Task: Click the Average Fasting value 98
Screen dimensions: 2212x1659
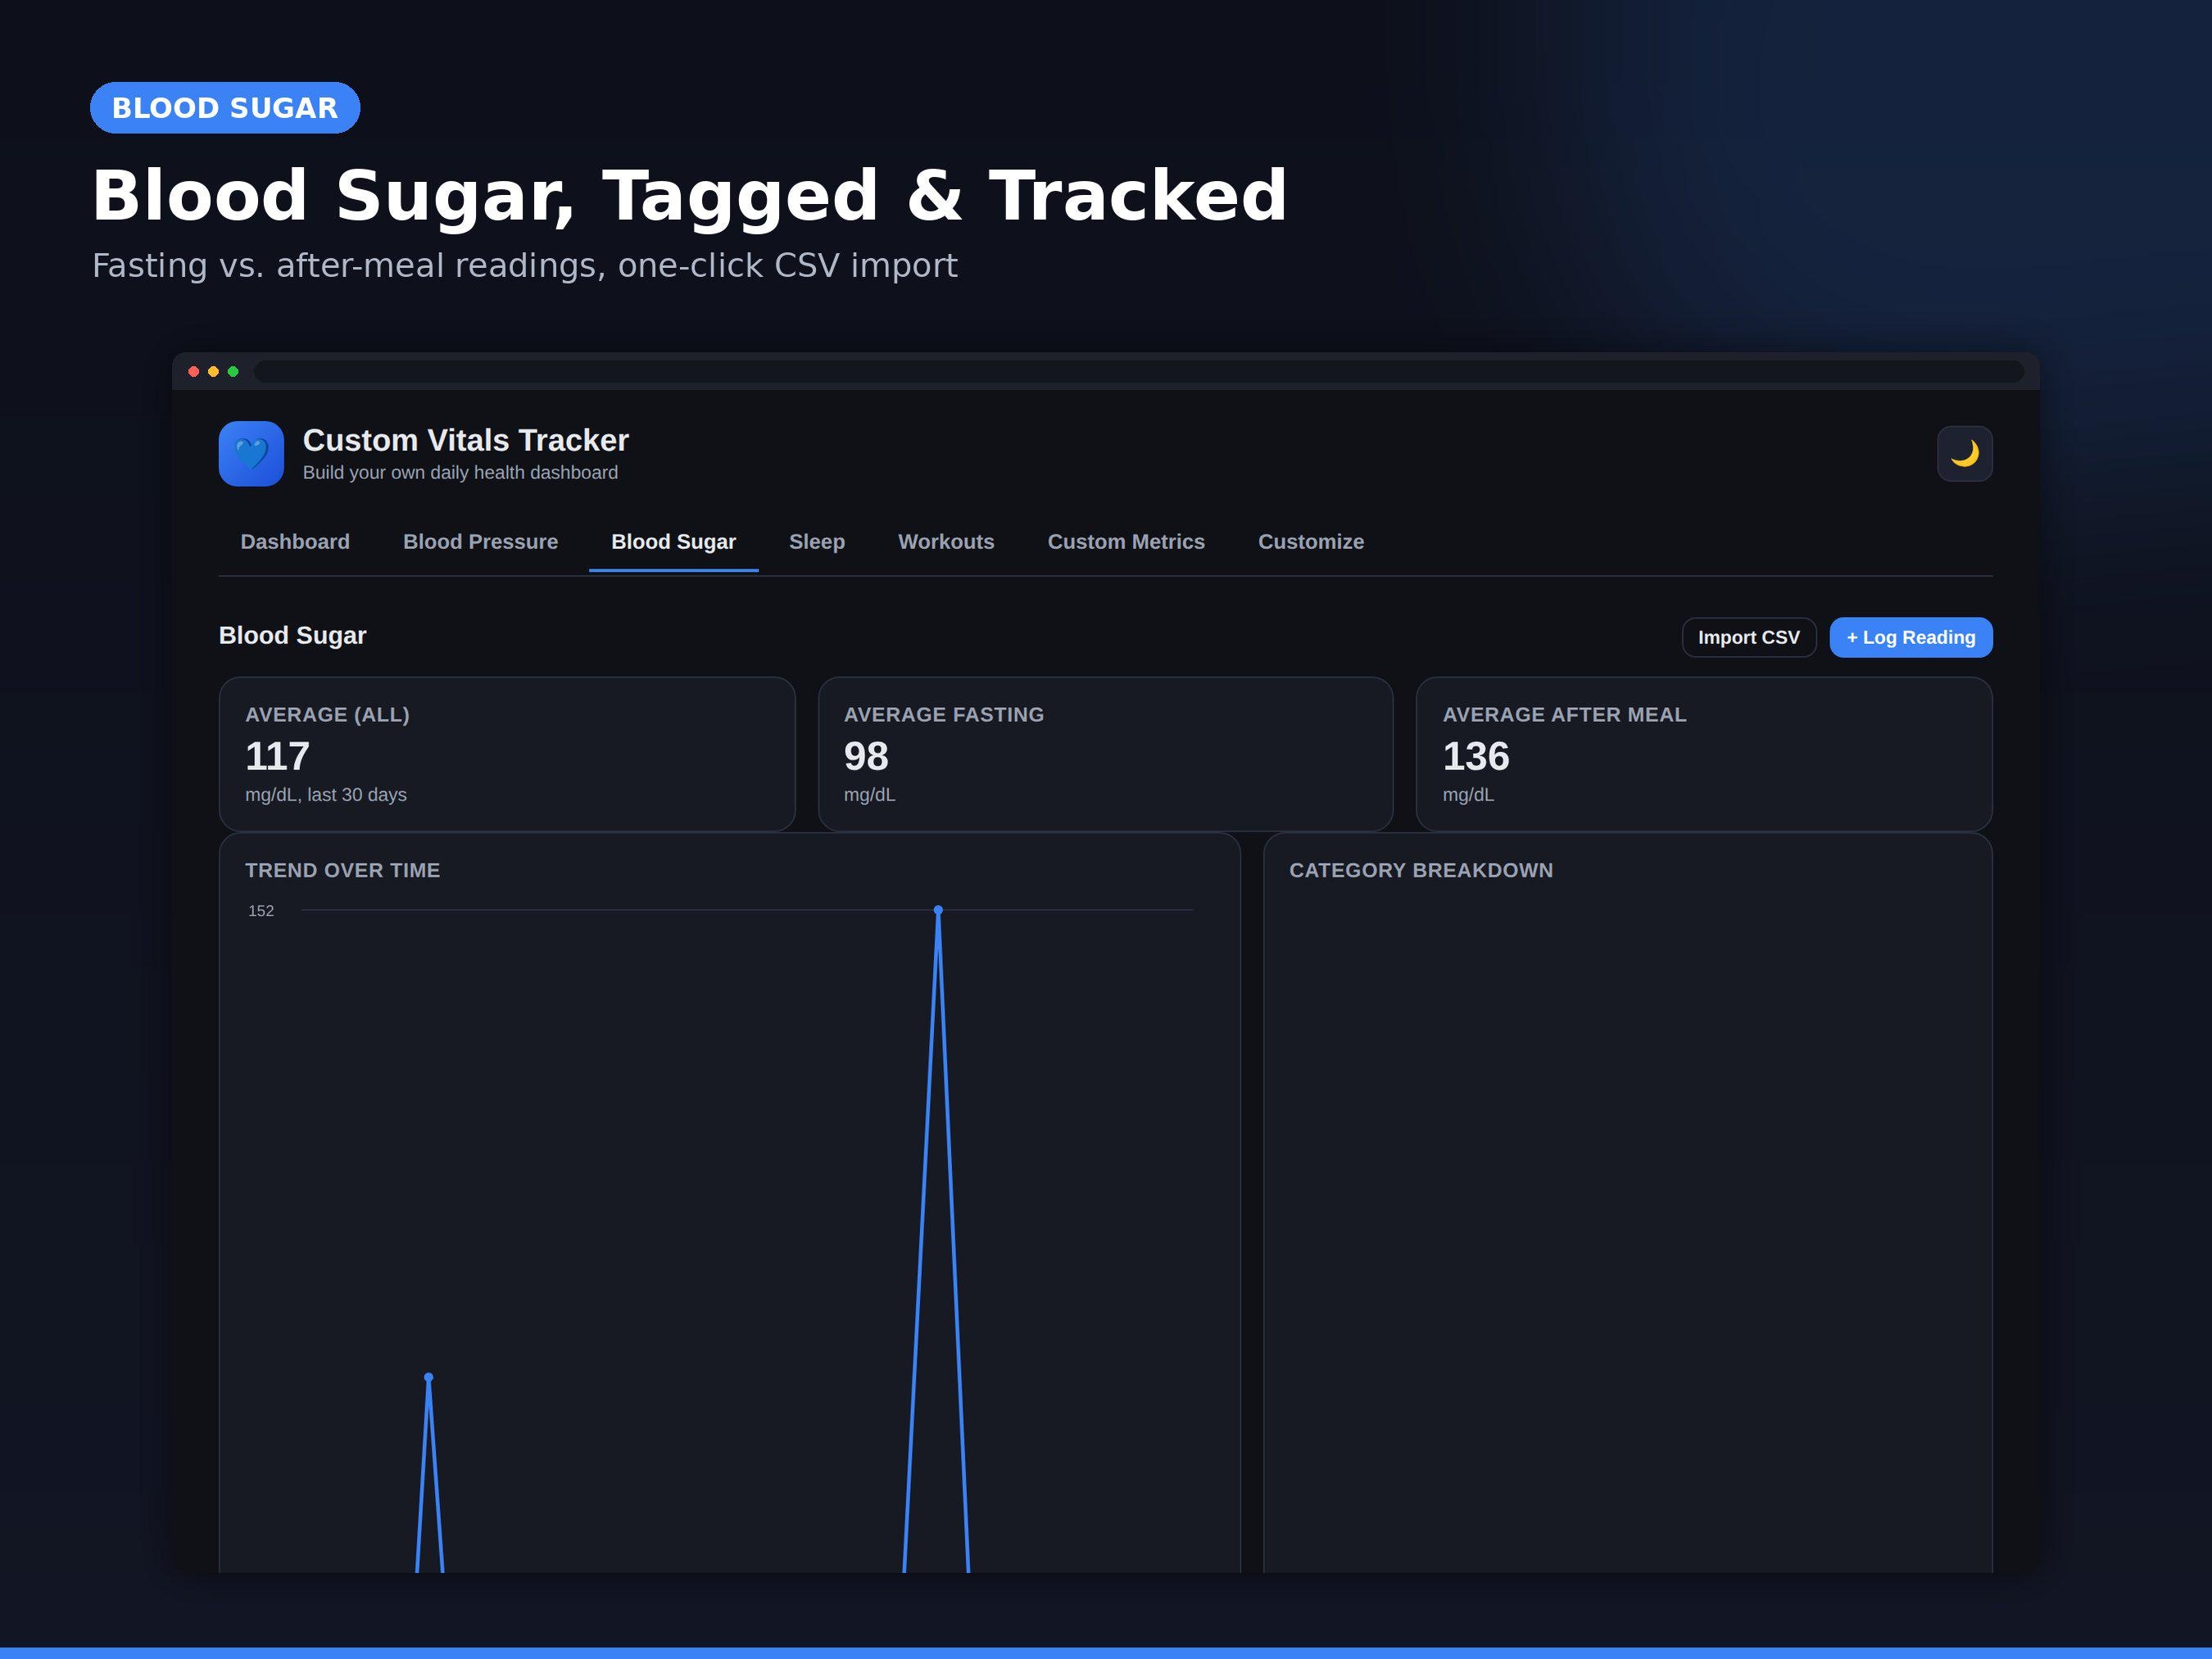Action: (866, 756)
